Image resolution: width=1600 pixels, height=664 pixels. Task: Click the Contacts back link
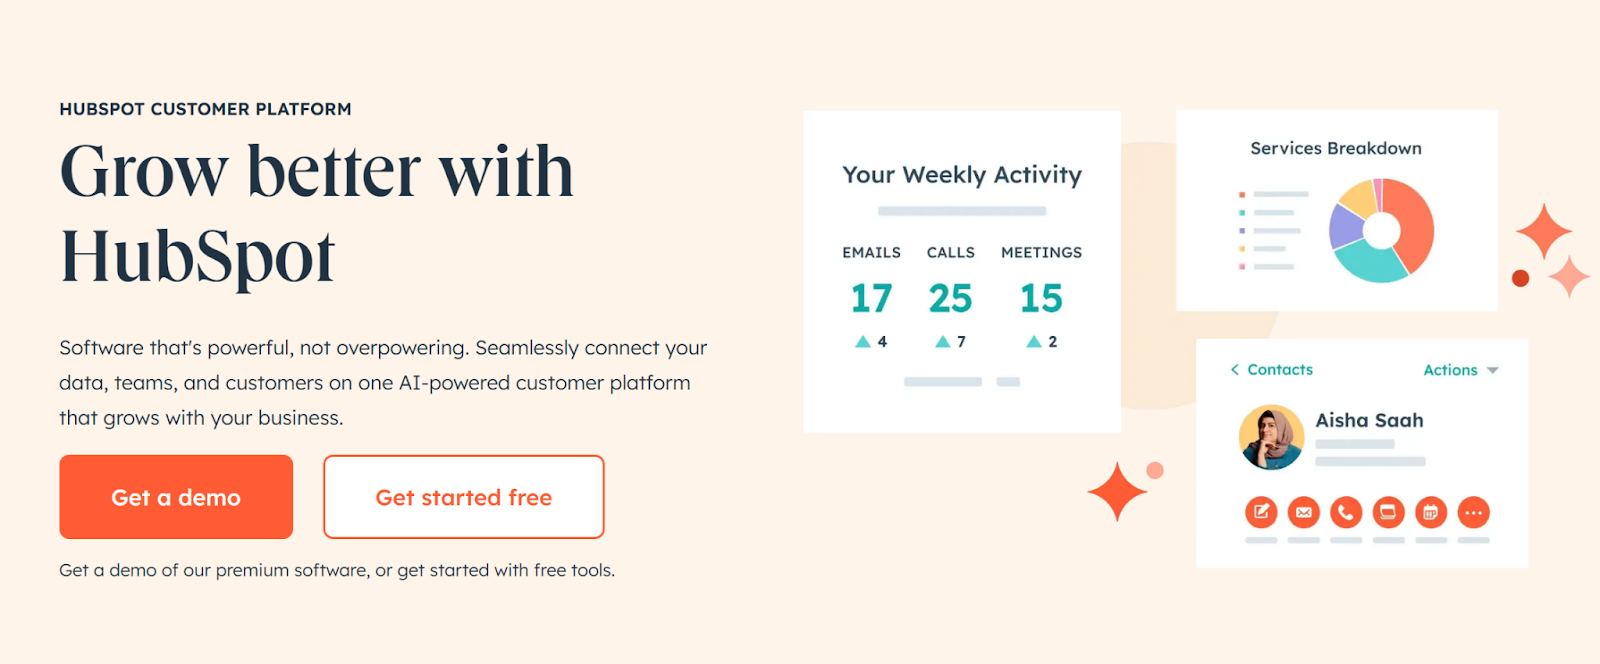tap(1279, 370)
